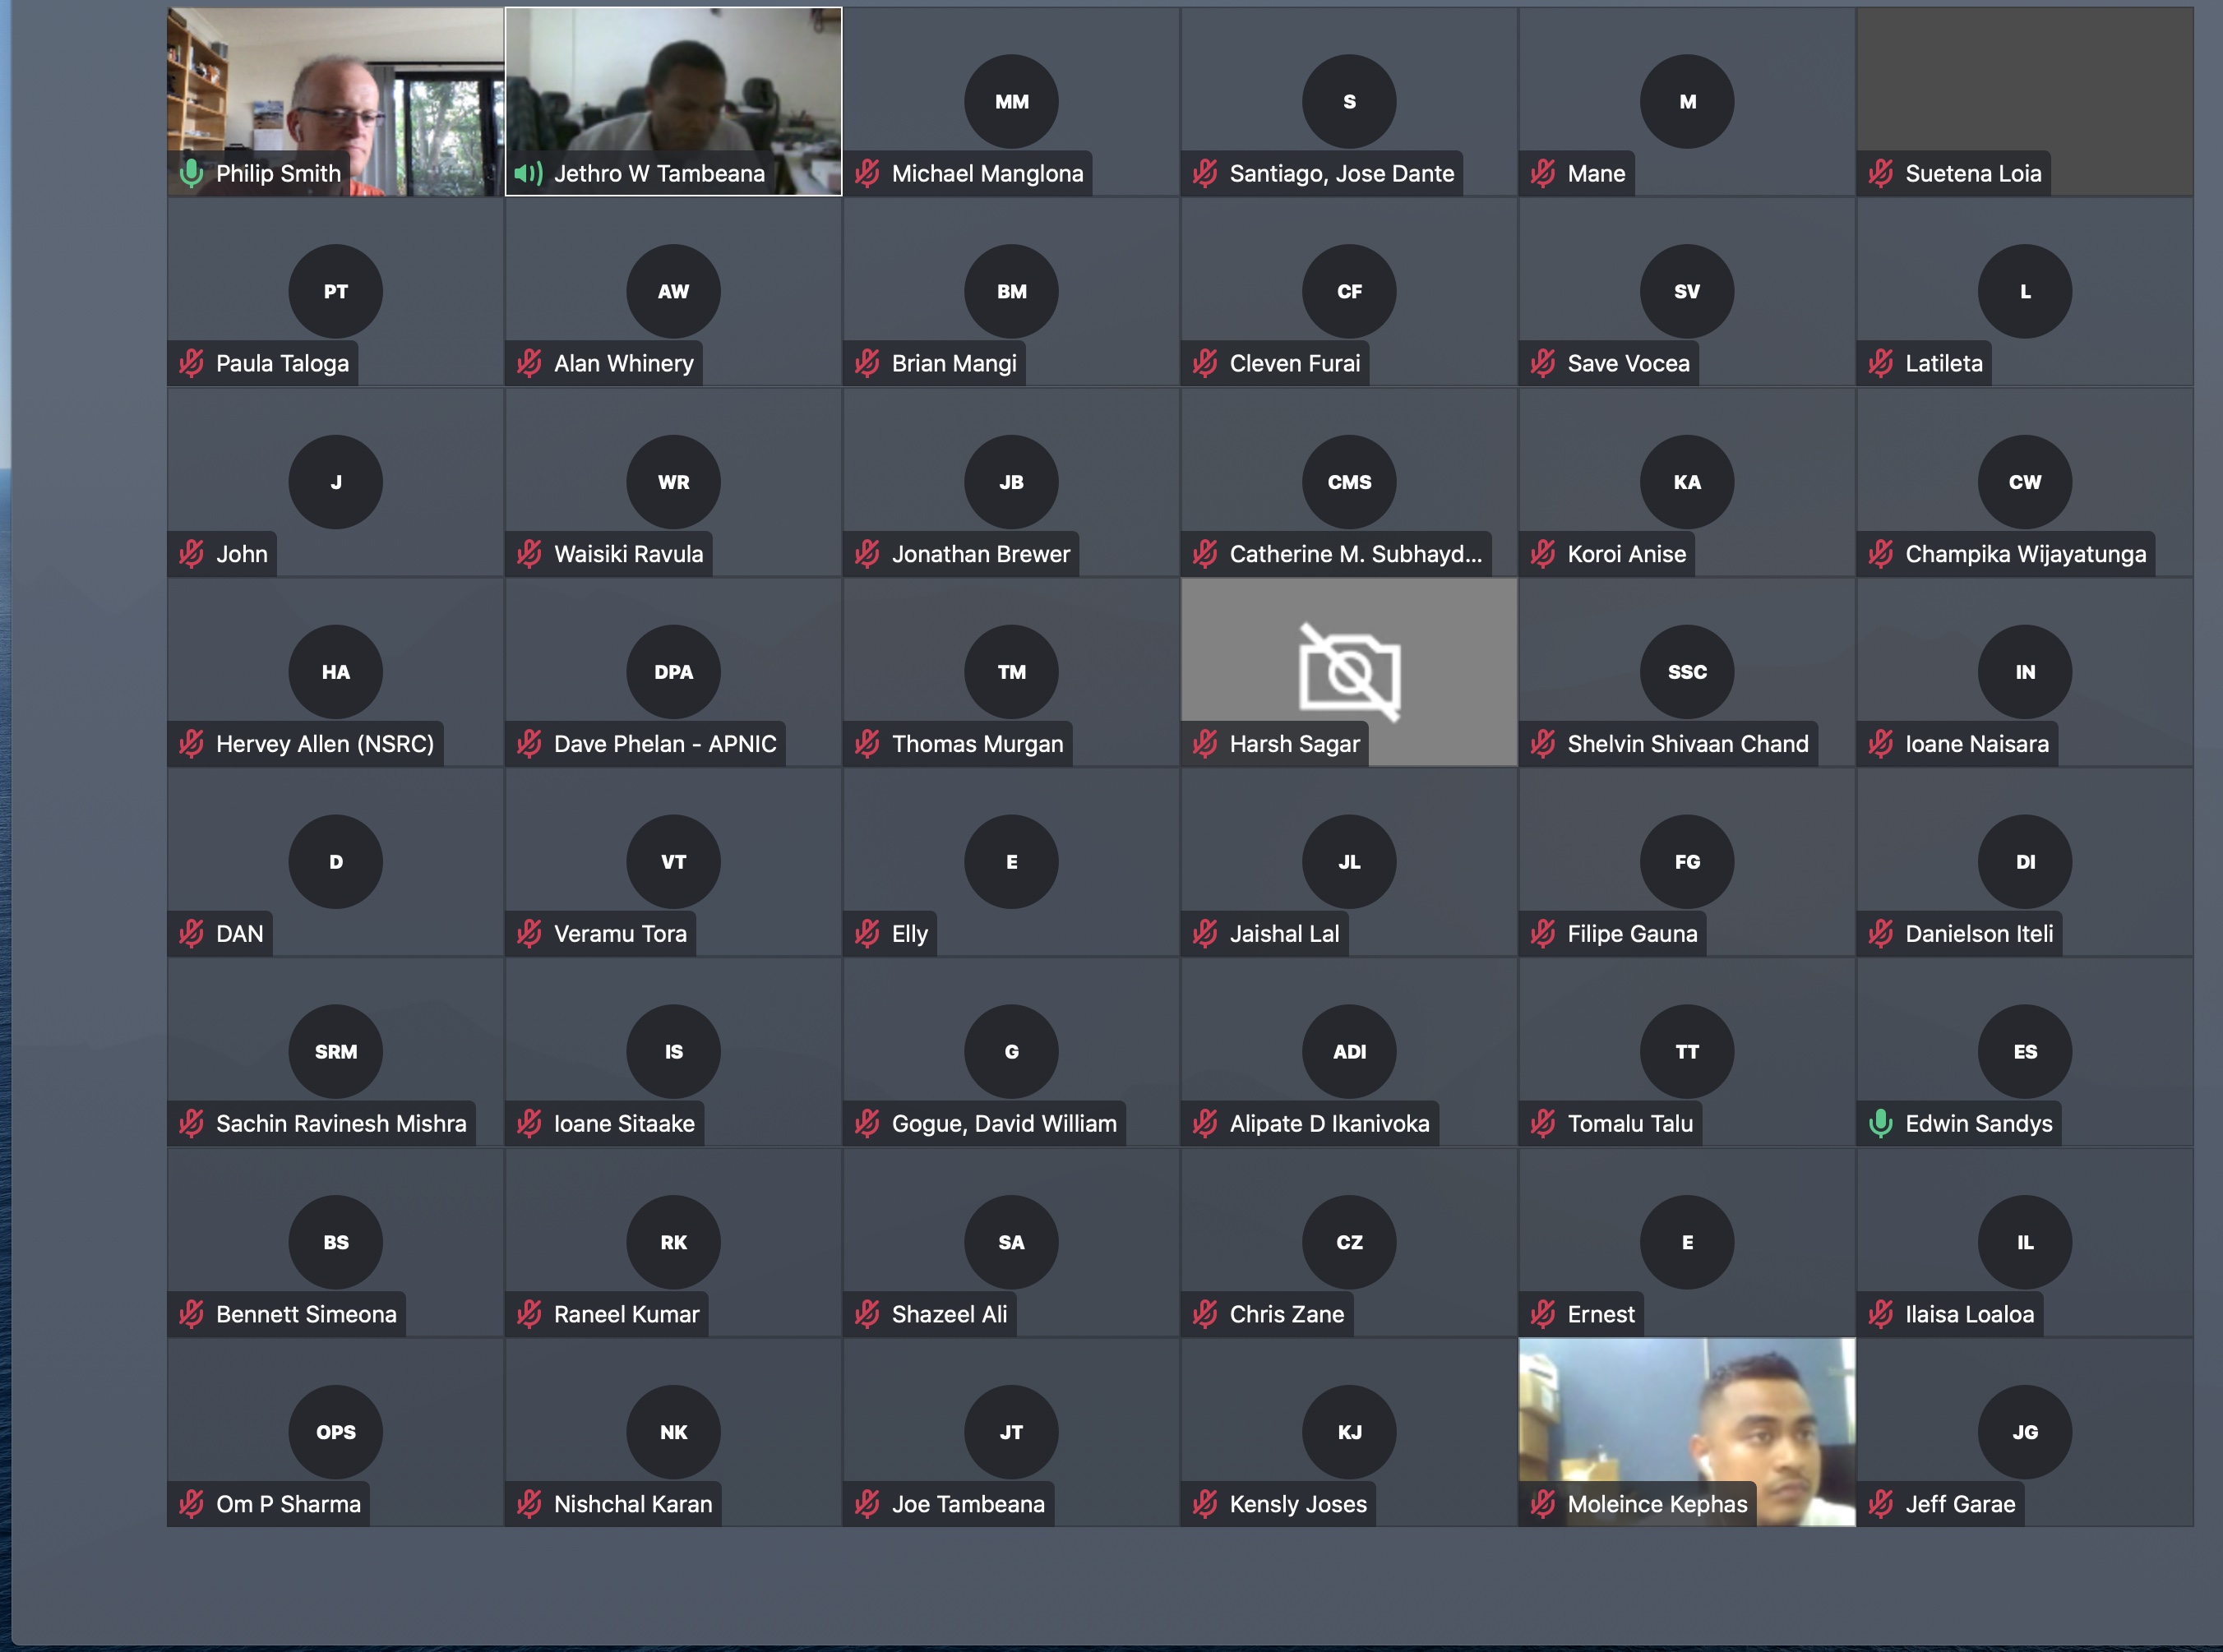Click the MM avatar of Michael Manglona
Image resolution: width=2223 pixels, height=1652 pixels.
click(1011, 101)
